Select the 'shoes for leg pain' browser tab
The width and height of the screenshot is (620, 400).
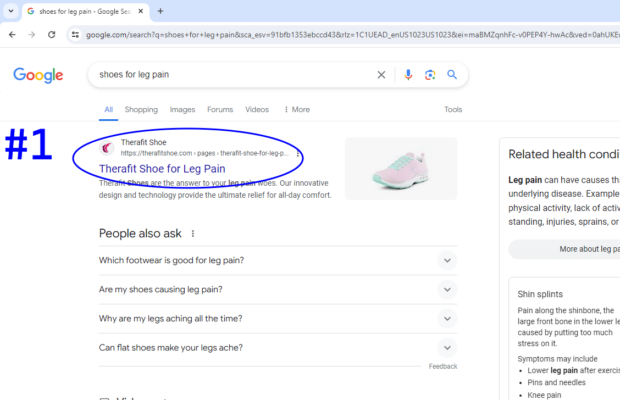pos(86,11)
